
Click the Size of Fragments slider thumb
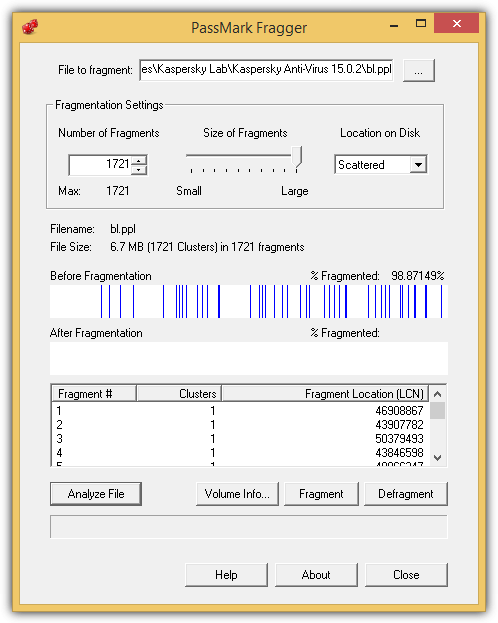pyautogui.click(x=297, y=156)
